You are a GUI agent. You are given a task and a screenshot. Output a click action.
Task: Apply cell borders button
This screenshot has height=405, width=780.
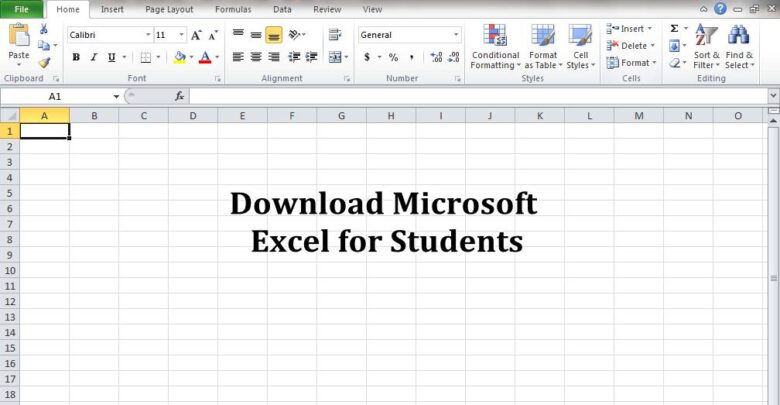[146, 57]
